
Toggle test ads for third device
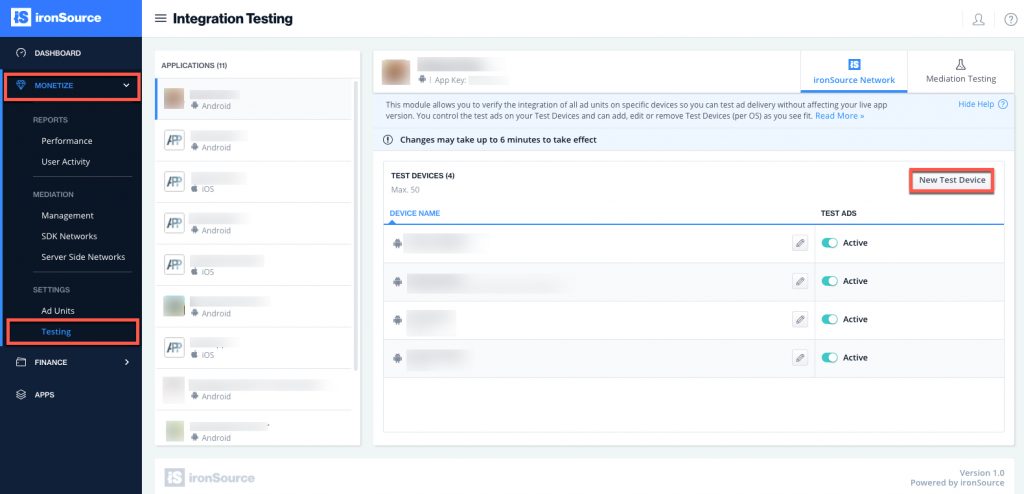coord(829,320)
